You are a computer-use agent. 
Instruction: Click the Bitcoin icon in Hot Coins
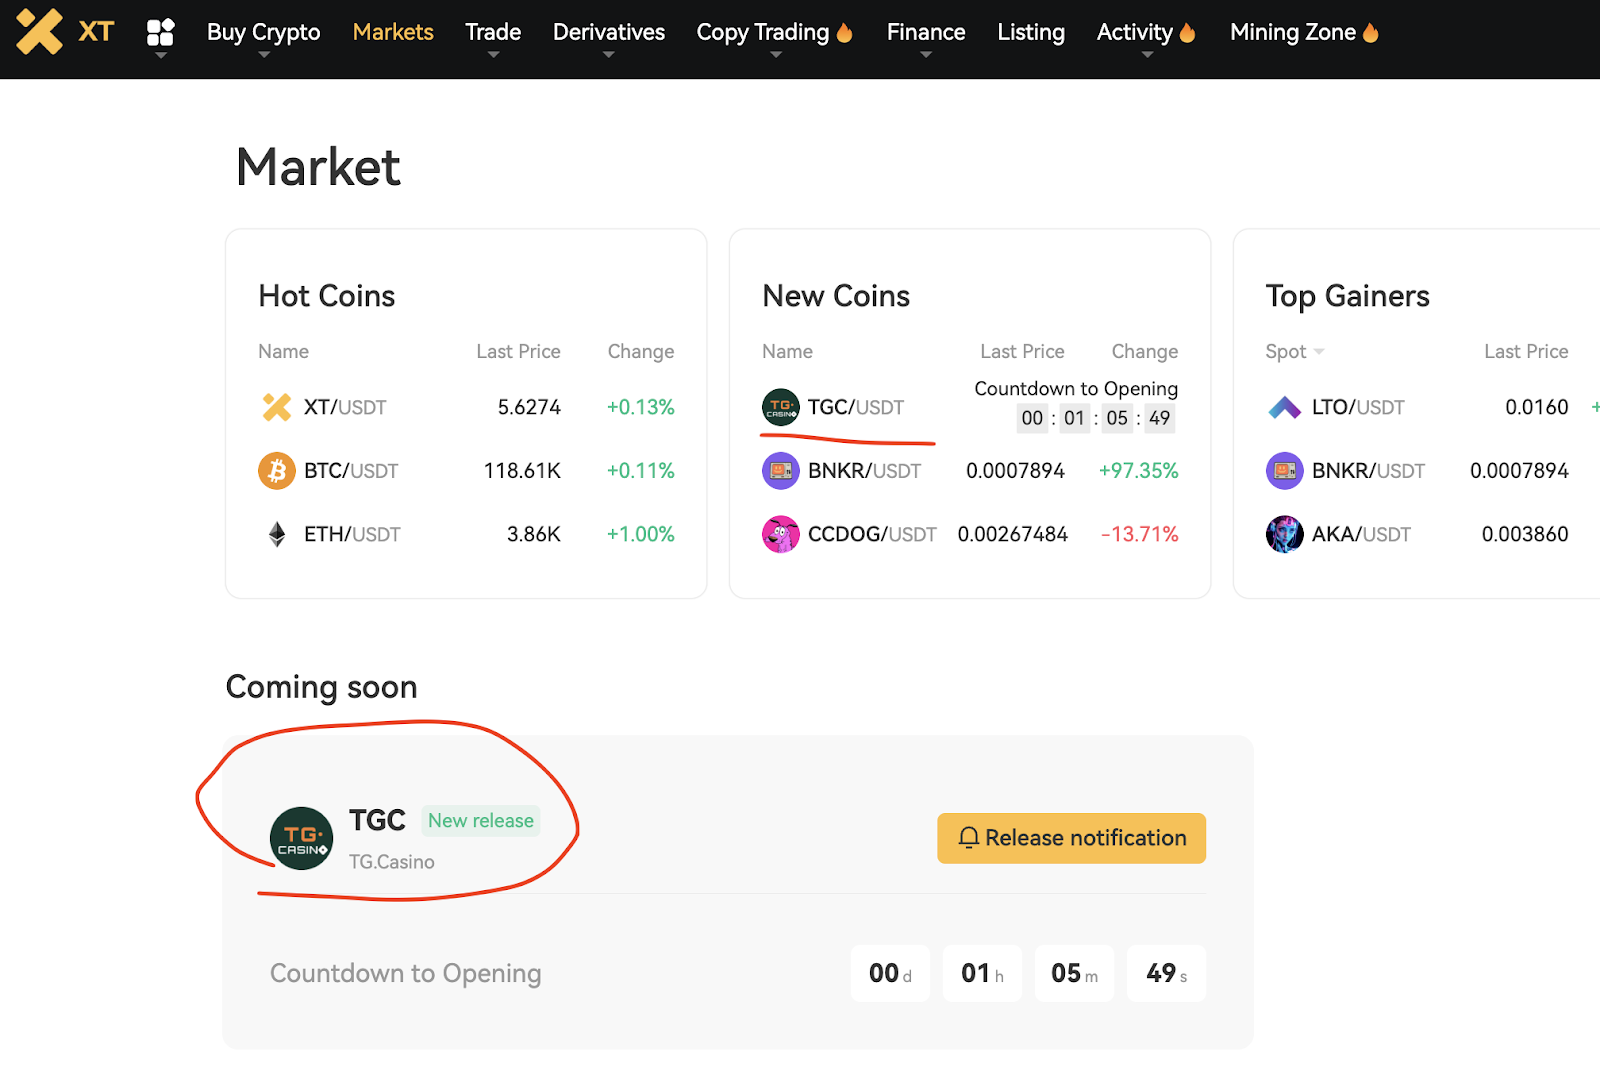click(x=277, y=470)
